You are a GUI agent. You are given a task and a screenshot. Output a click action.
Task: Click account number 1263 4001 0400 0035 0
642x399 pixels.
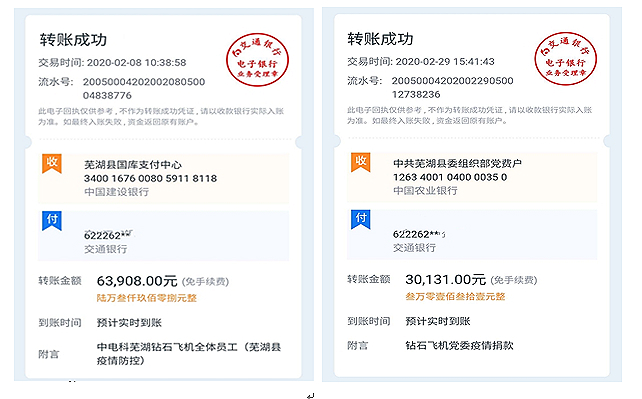coord(450,177)
